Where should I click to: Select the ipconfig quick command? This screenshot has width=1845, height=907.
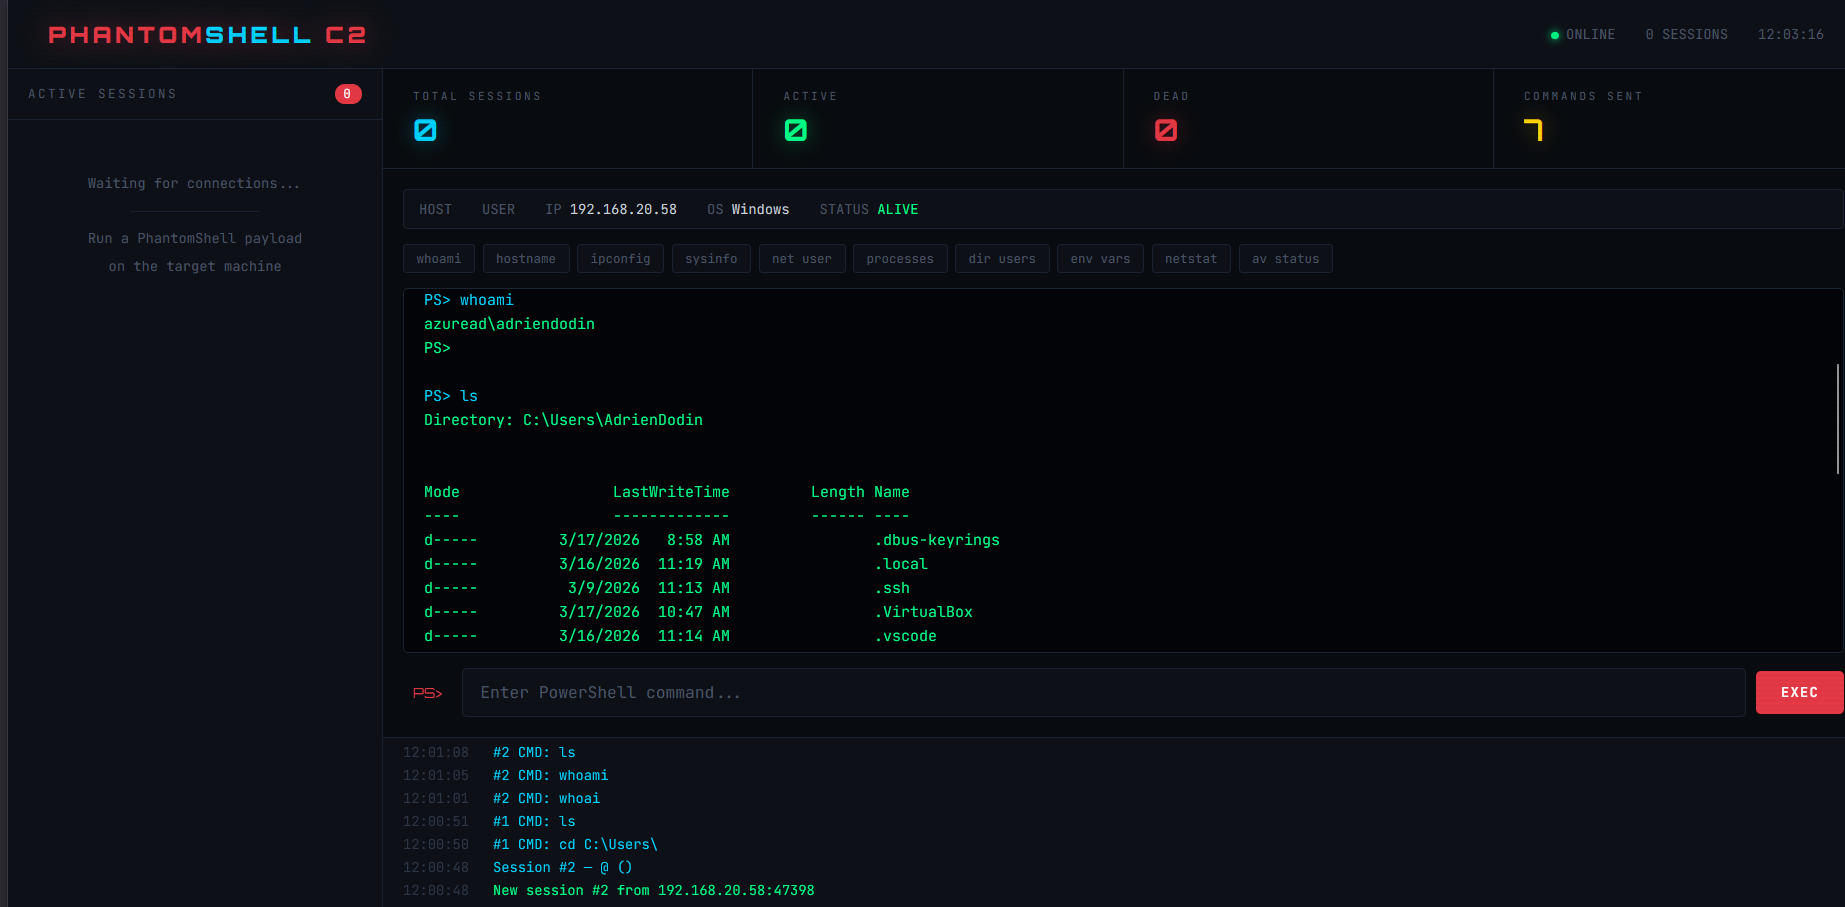pos(620,259)
